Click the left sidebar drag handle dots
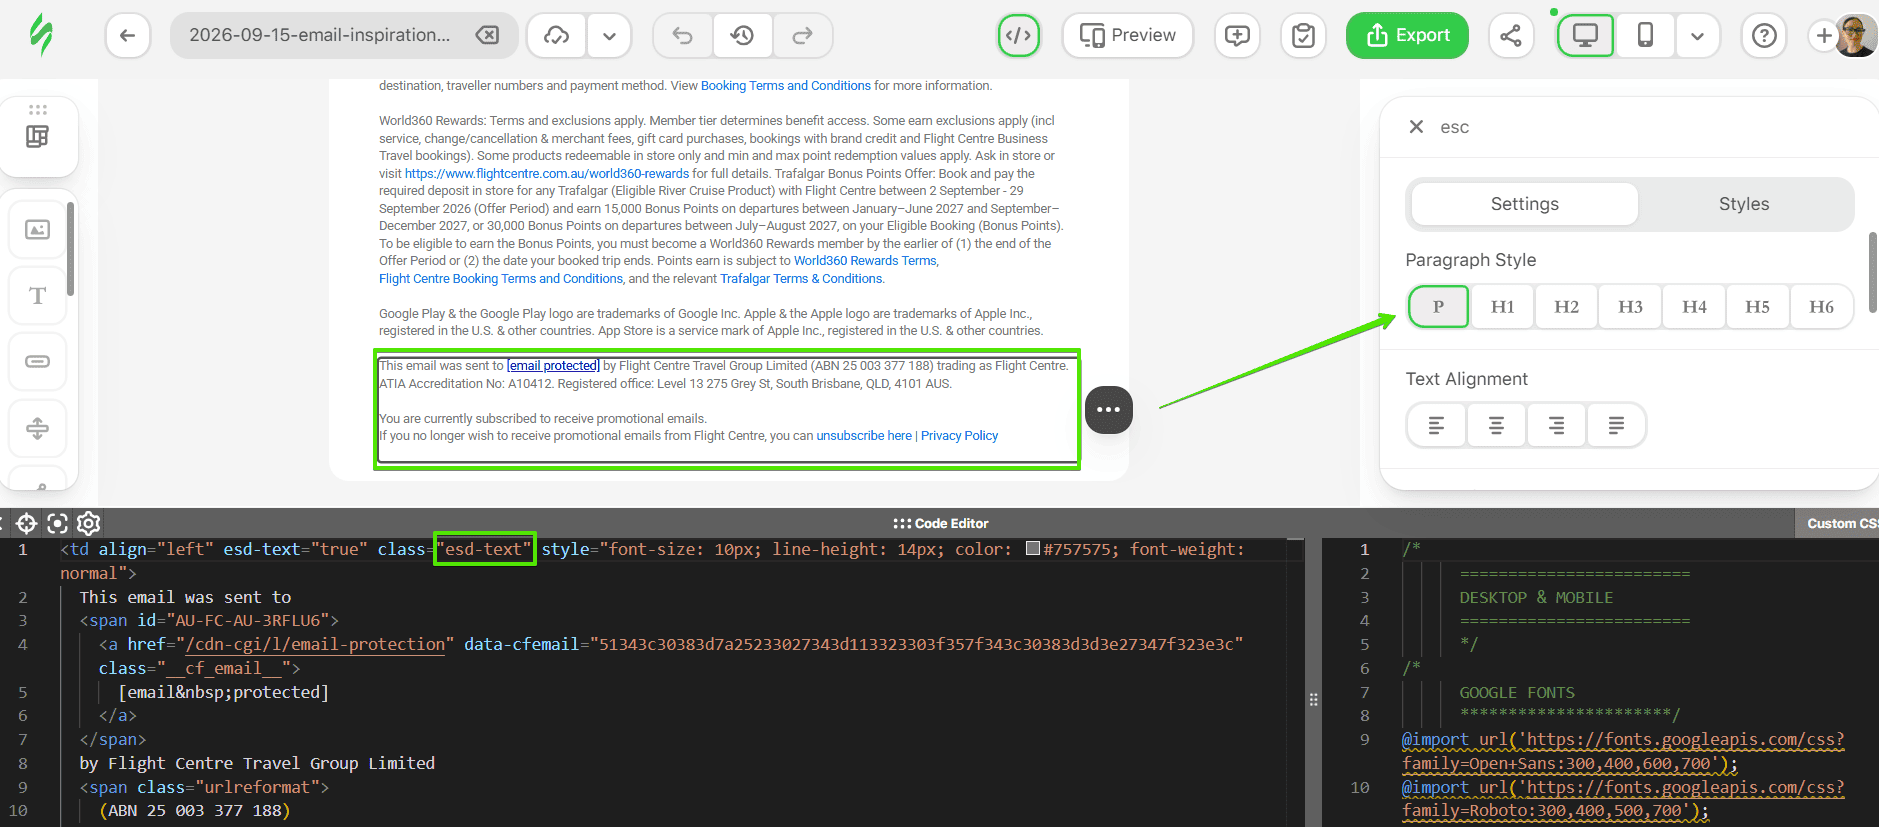 38,109
